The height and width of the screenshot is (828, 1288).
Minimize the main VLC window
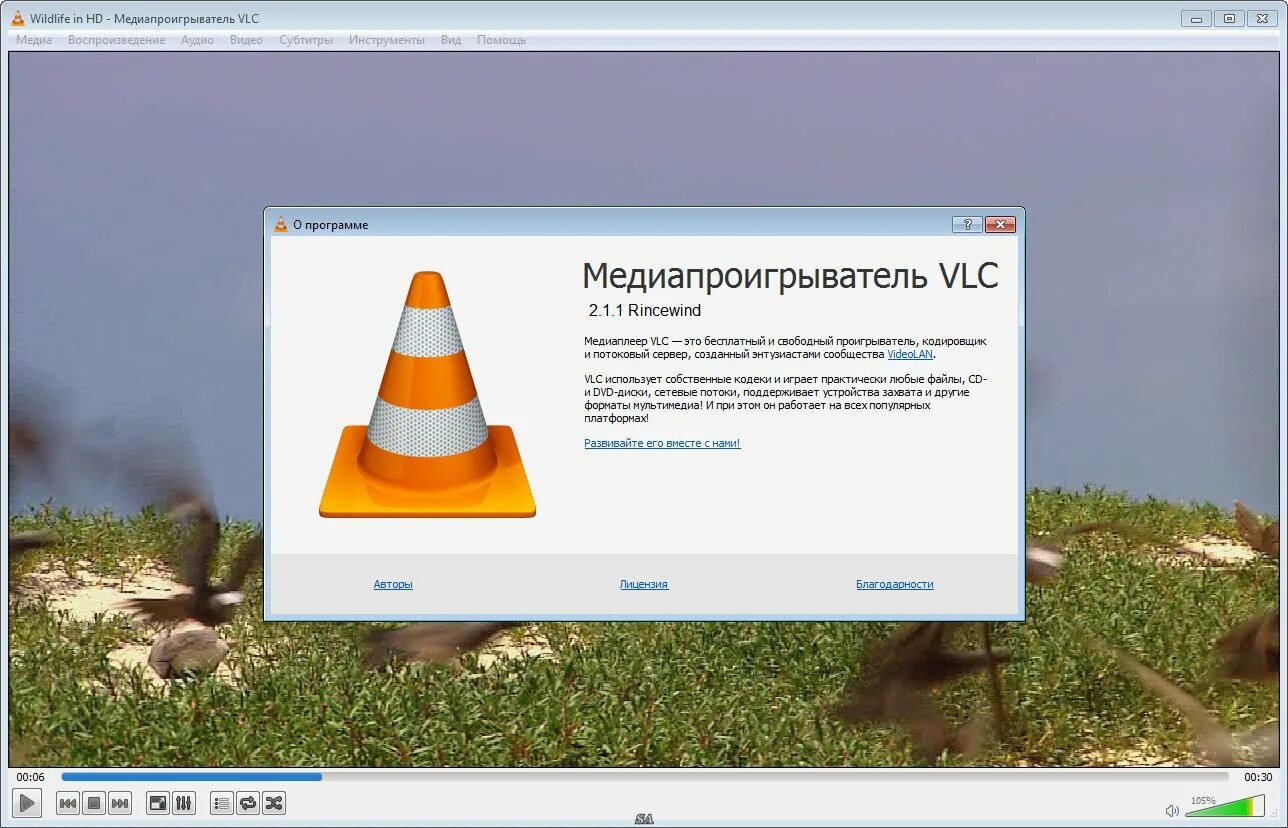[x=1196, y=18]
